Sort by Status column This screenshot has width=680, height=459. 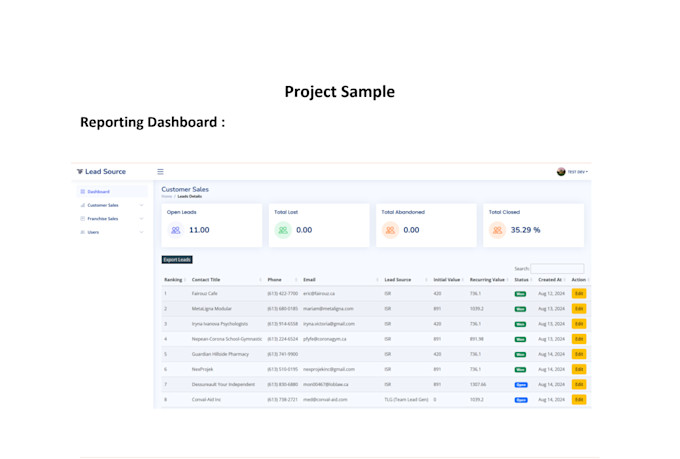click(x=523, y=280)
